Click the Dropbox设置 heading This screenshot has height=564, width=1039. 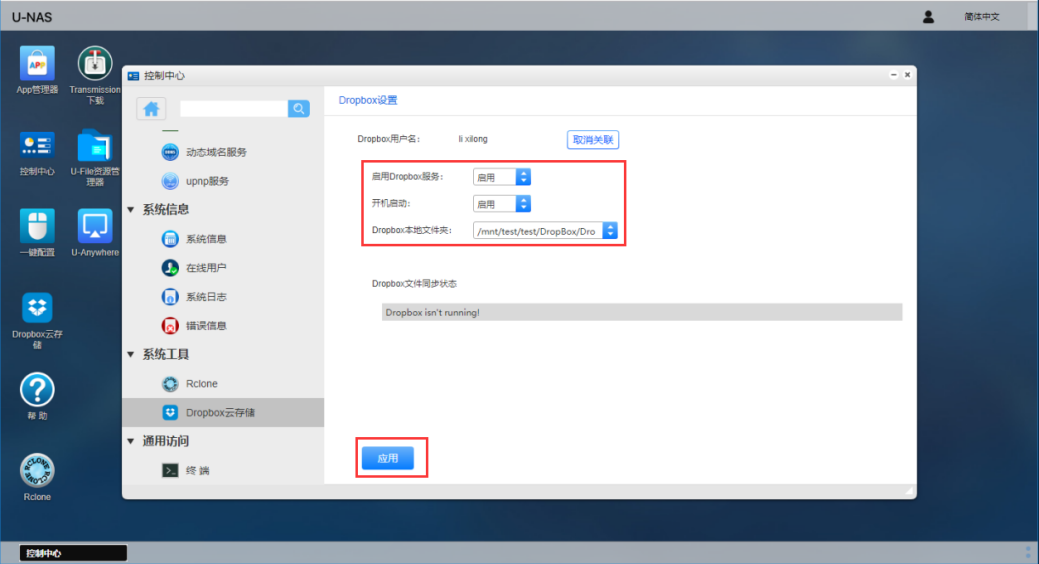[368, 100]
